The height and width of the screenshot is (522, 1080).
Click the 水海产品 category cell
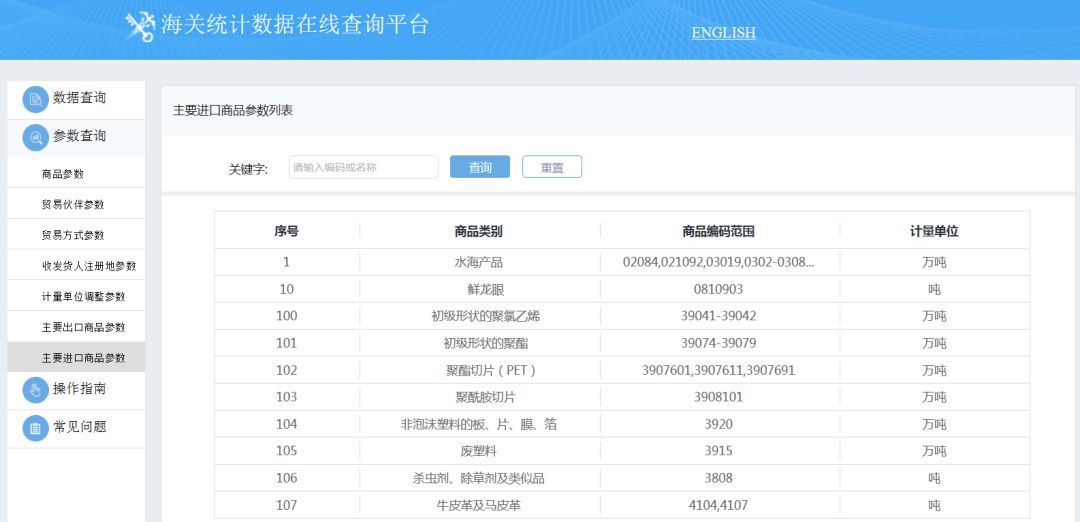point(479,262)
